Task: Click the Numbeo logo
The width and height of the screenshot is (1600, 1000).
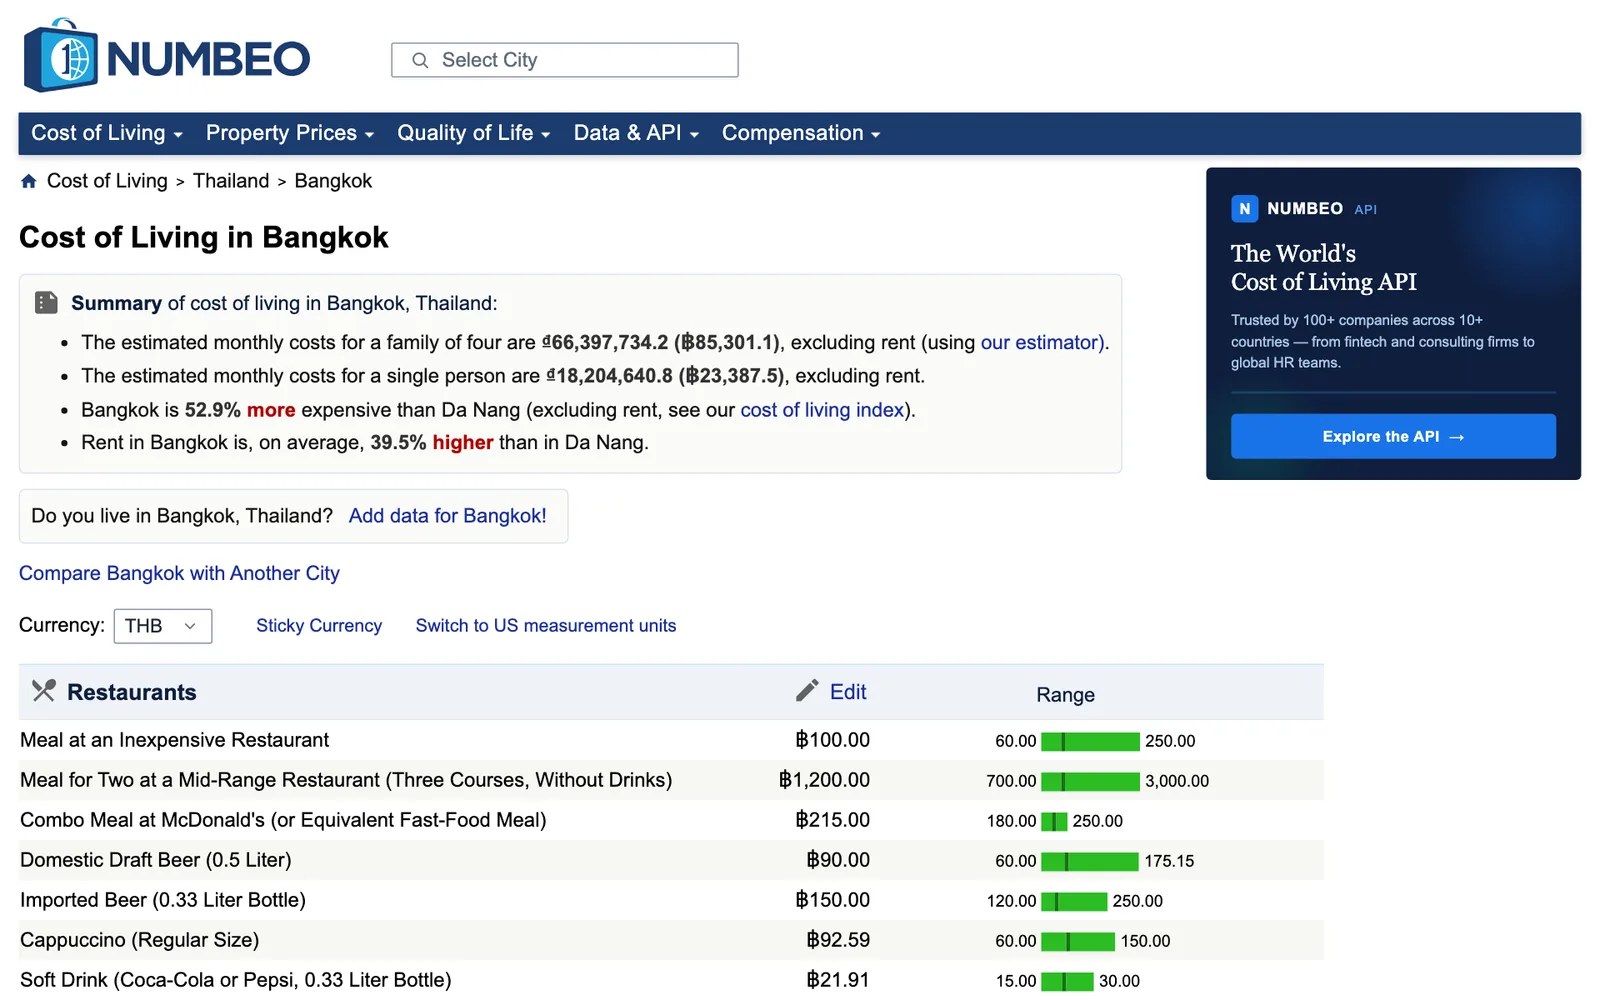Action: [x=166, y=56]
